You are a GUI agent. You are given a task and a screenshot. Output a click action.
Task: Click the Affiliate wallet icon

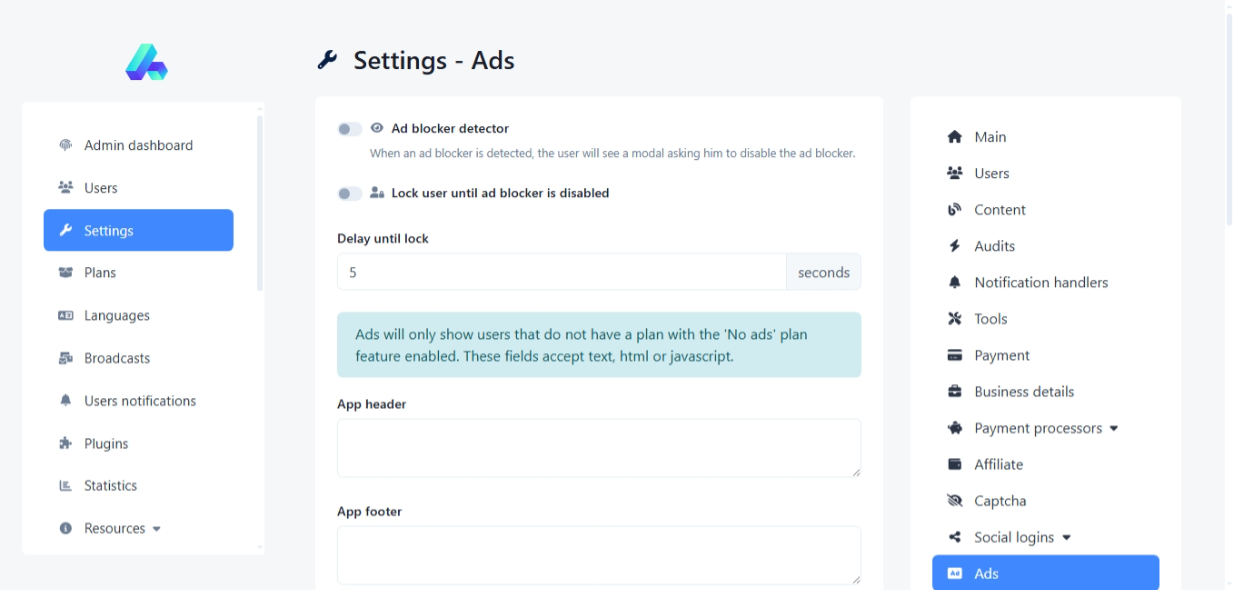point(954,465)
